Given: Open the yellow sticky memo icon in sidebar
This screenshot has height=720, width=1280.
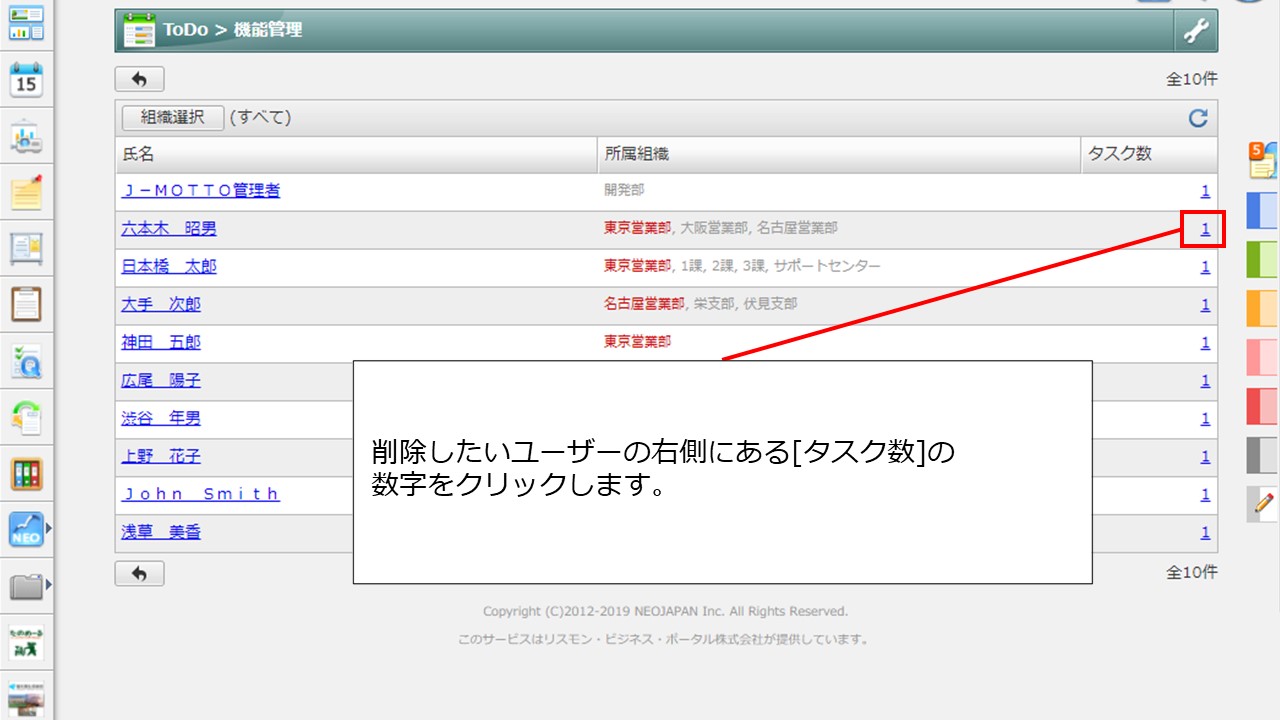Looking at the screenshot, I should 26,191.
